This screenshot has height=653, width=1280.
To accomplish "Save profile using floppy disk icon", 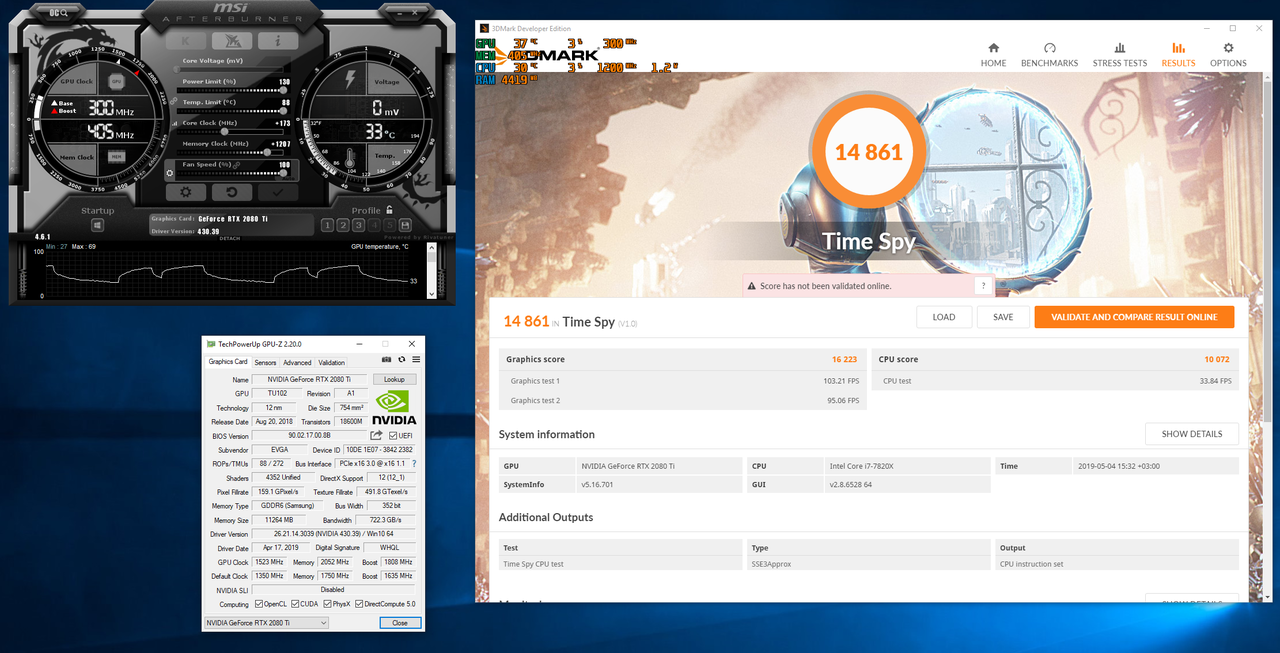I will coord(405,225).
